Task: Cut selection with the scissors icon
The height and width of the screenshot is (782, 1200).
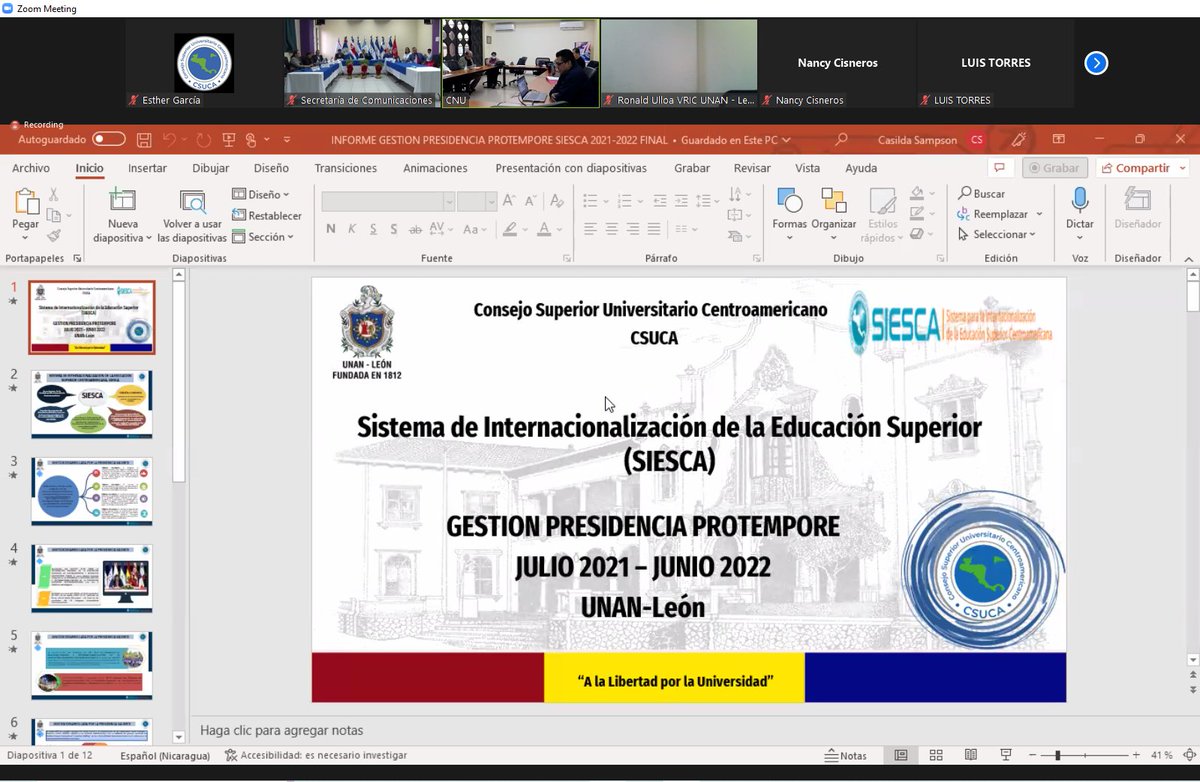Action: [54, 194]
